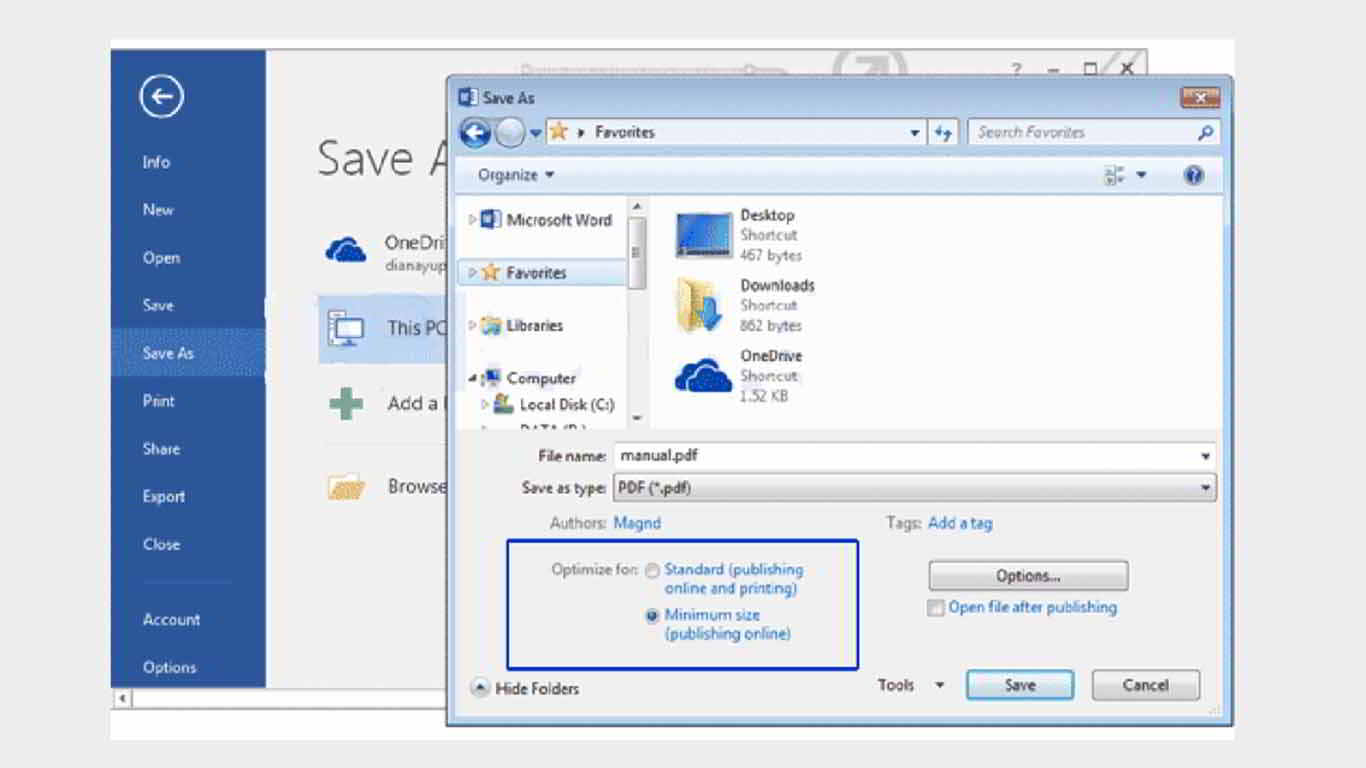Click the File name input field
The width and height of the screenshot is (1366, 768).
coord(906,456)
